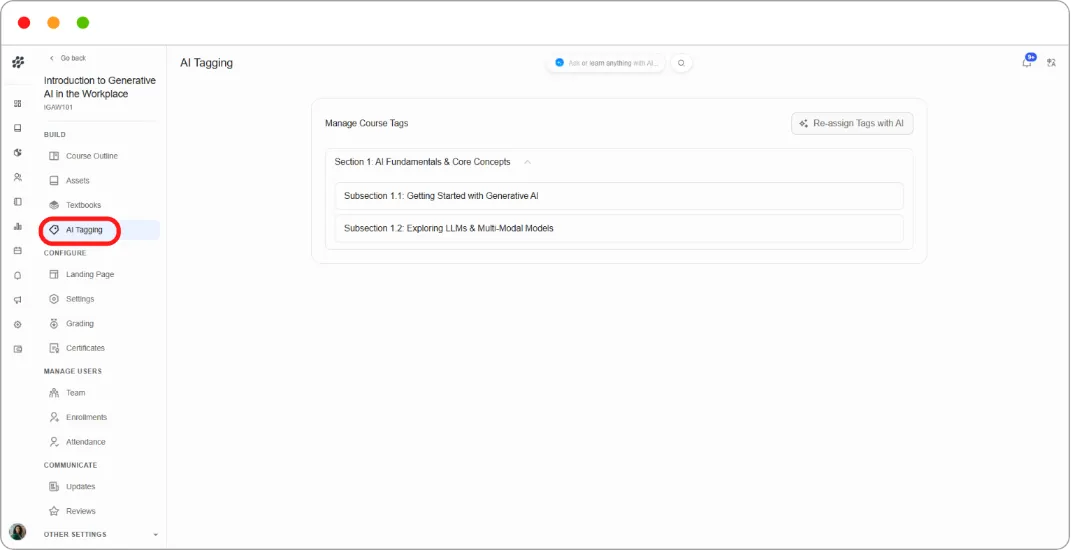Open the pie chart icon in left rail
Image resolution: width=1071 pixels, height=550 pixels.
(18, 152)
